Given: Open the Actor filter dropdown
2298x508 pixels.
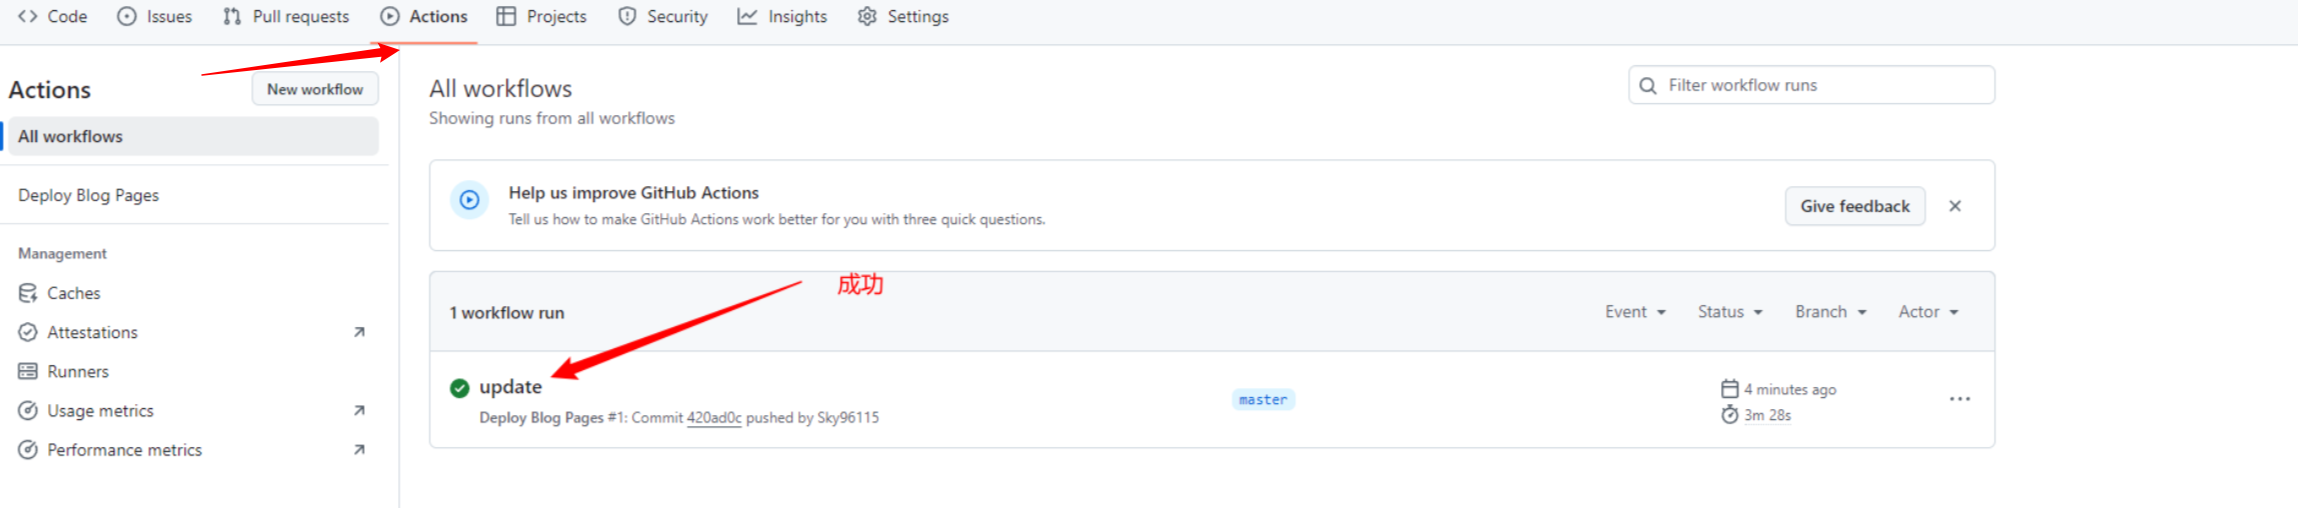Looking at the screenshot, I should 1927,312.
